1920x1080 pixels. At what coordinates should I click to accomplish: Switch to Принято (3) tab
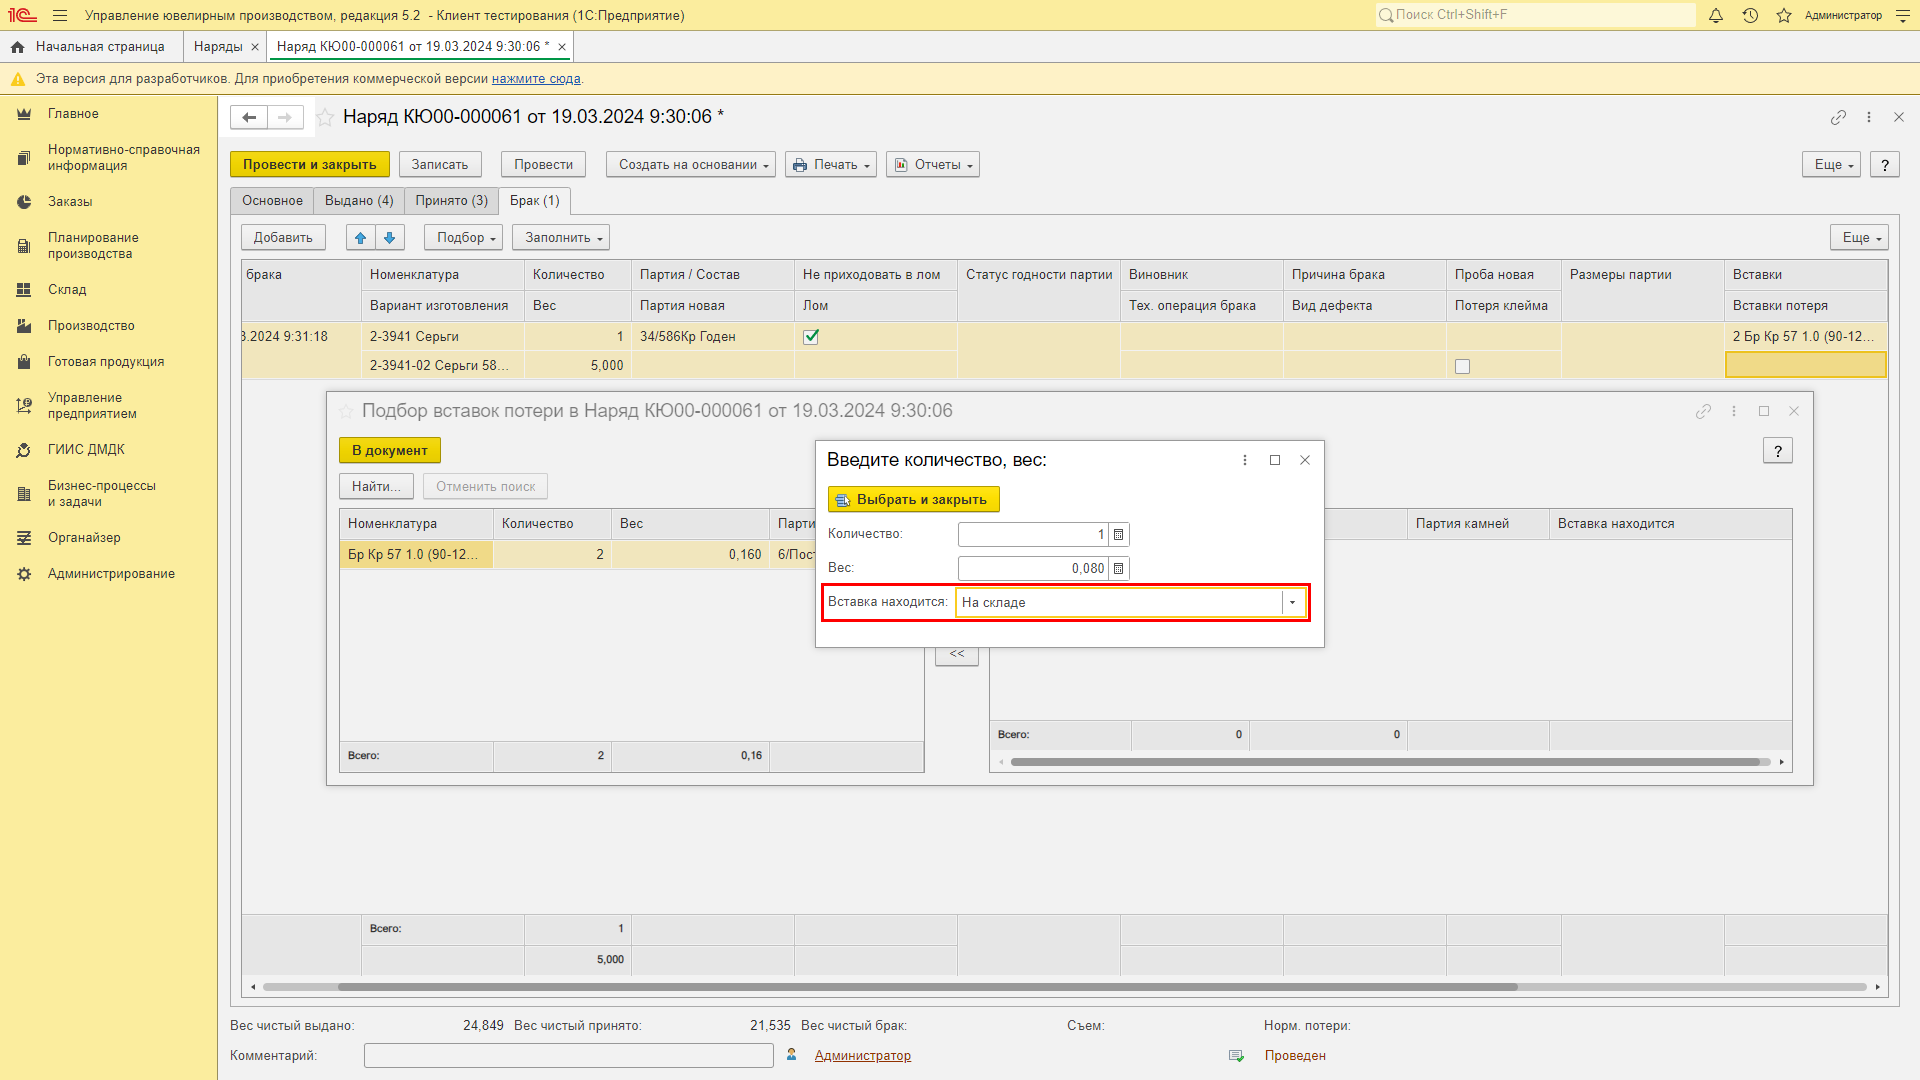point(452,201)
